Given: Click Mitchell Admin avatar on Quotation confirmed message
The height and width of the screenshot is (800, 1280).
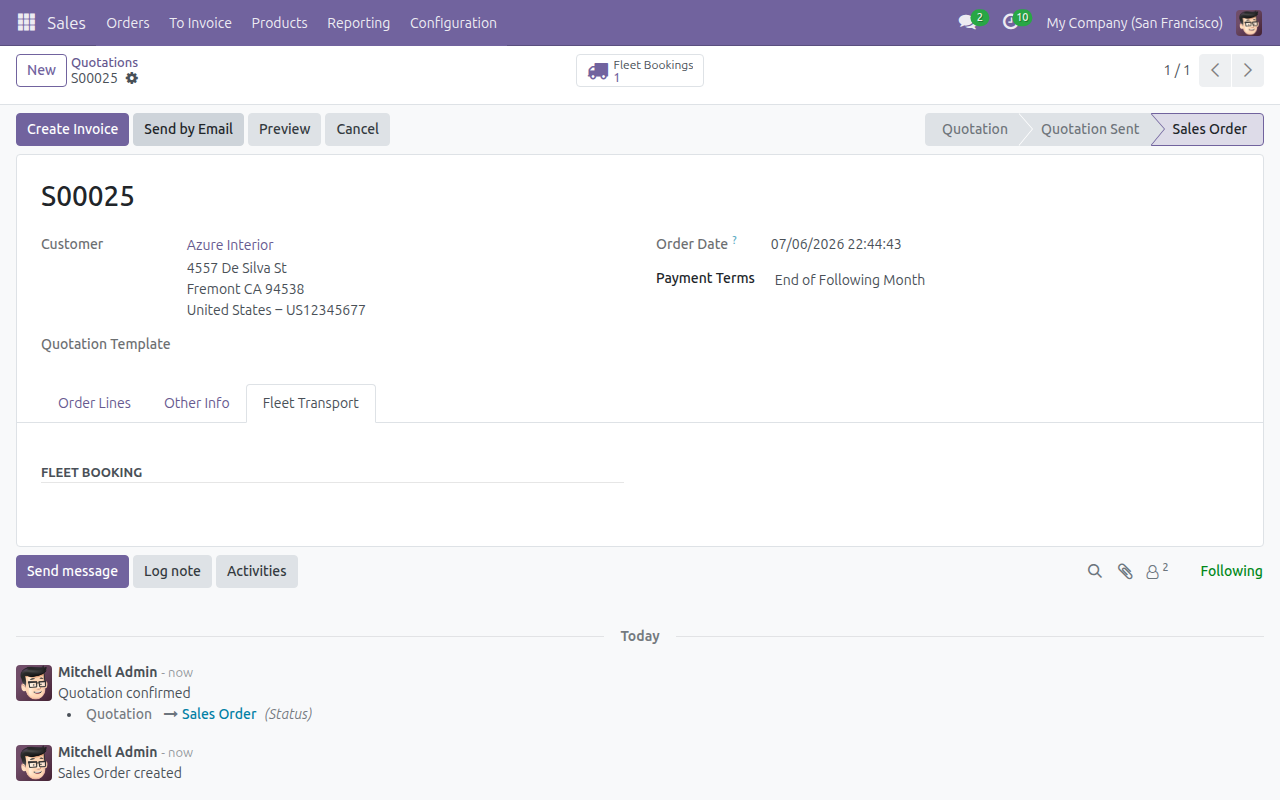Looking at the screenshot, I should point(34,683).
